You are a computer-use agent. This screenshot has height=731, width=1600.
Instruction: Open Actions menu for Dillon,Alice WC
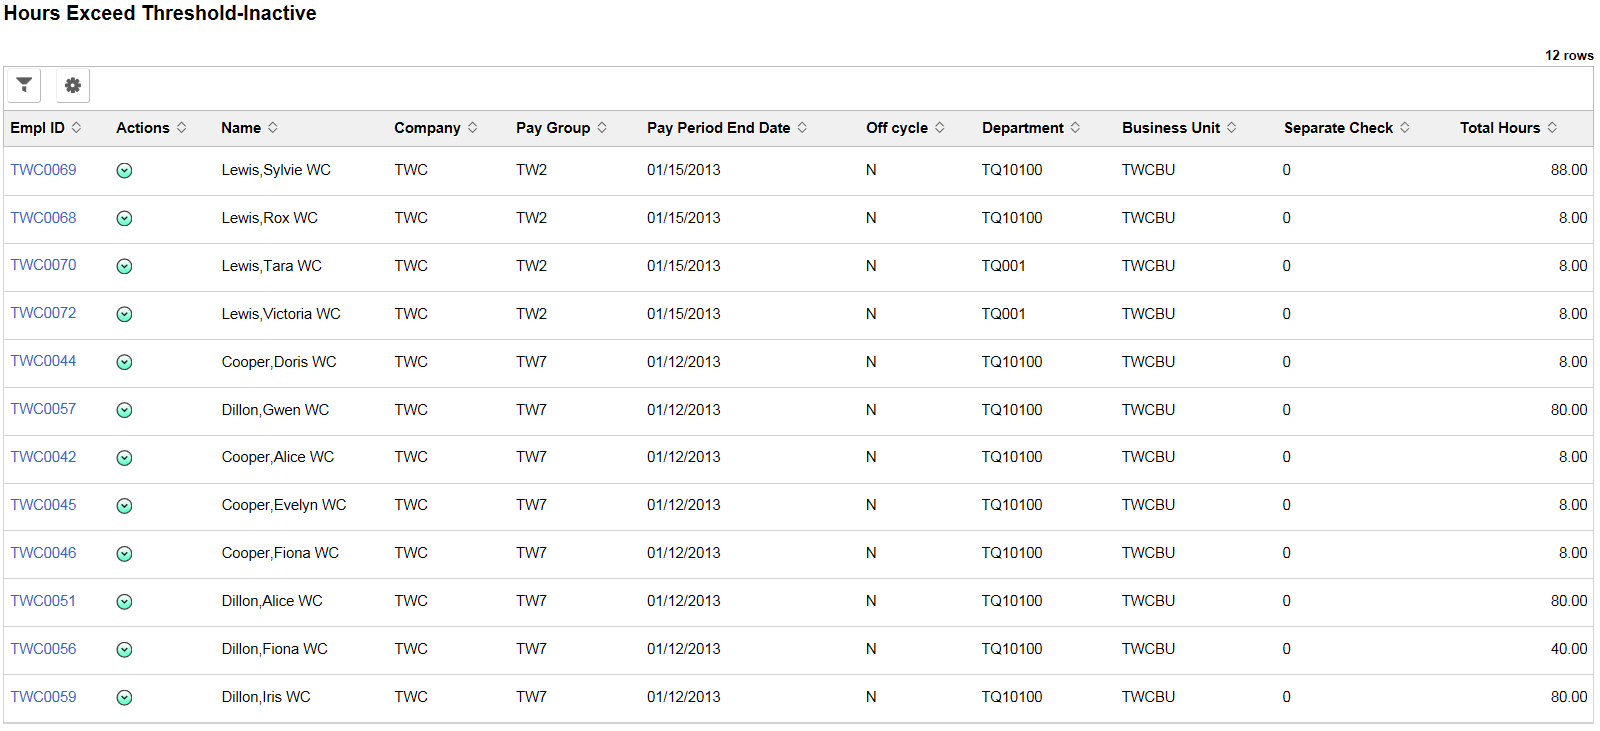pos(124,602)
